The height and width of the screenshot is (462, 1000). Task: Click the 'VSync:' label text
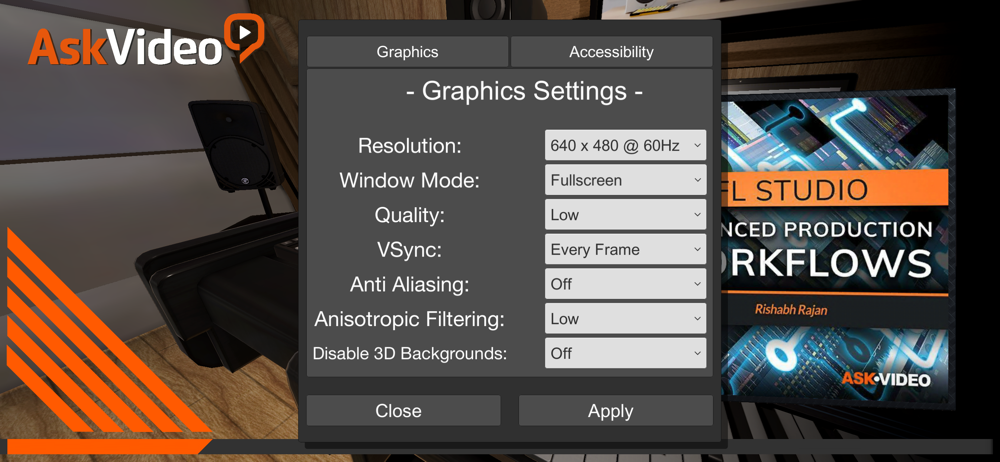[x=409, y=250]
